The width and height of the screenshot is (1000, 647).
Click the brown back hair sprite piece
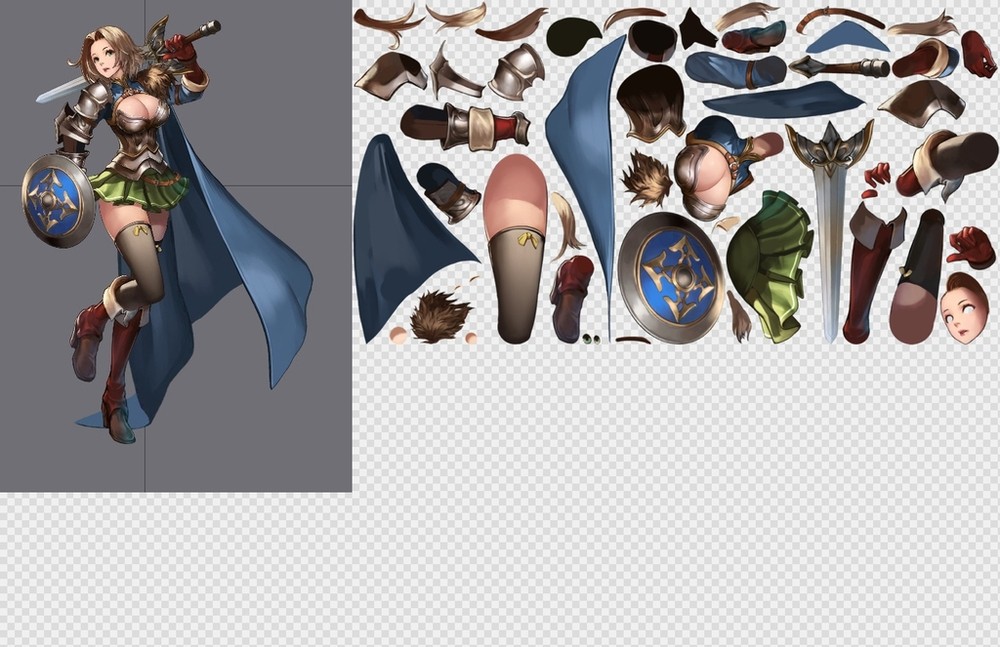(651, 104)
